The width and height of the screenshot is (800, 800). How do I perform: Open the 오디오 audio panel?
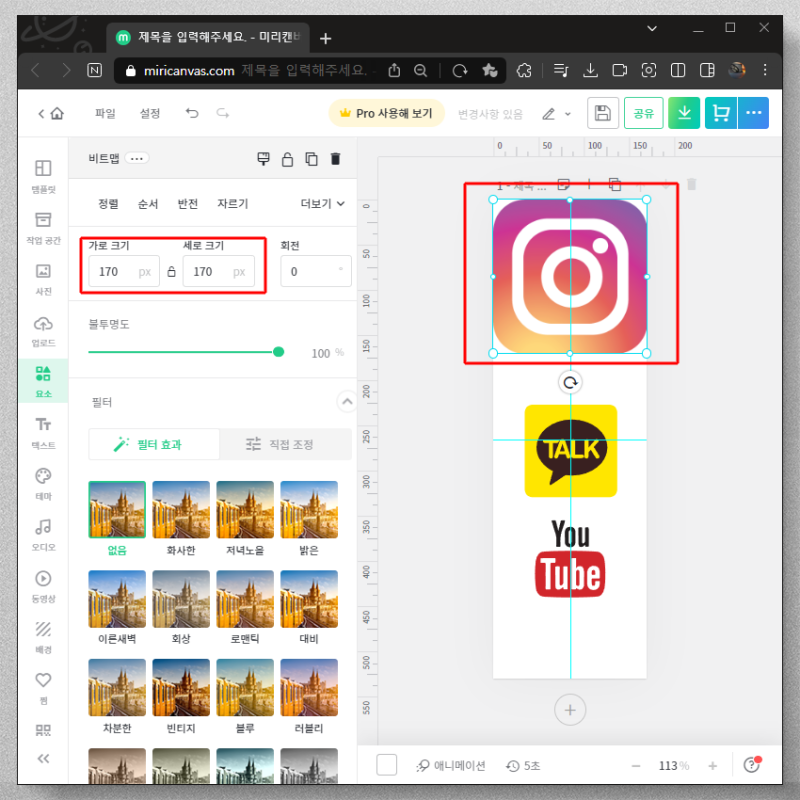(x=43, y=535)
